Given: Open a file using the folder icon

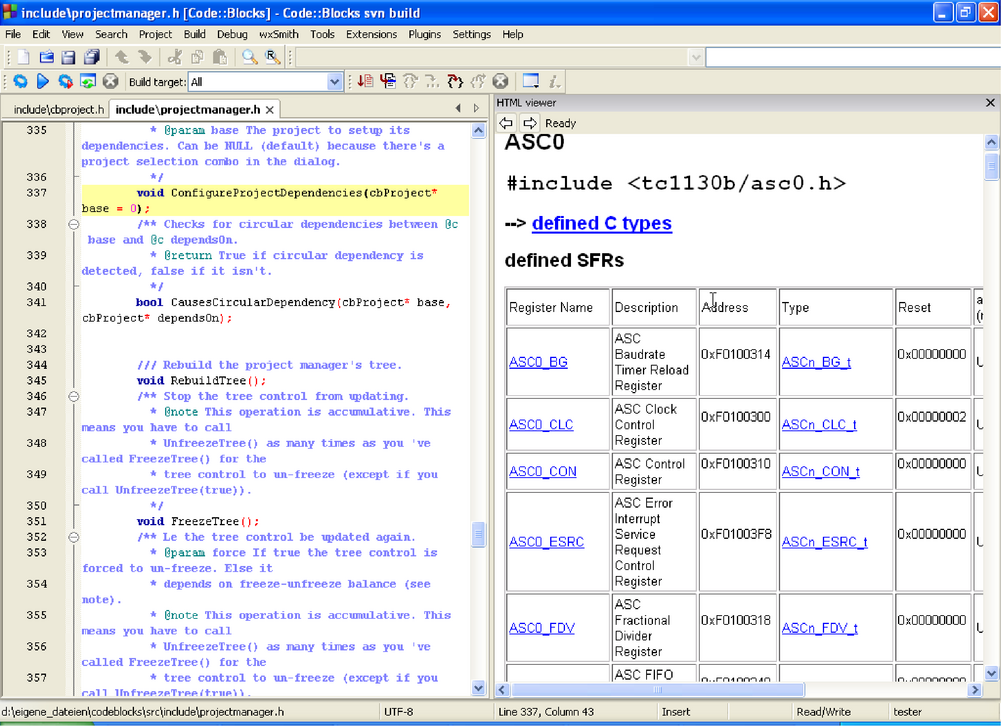Looking at the screenshot, I should (46, 58).
